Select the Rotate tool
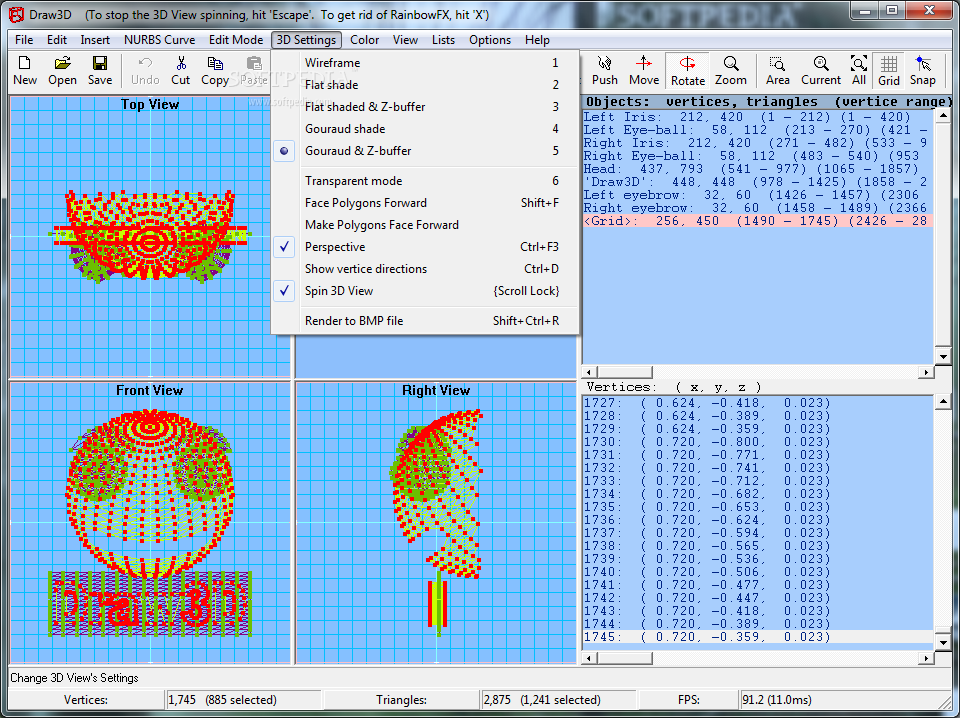Screen dimensions: 960x718 click(688, 70)
